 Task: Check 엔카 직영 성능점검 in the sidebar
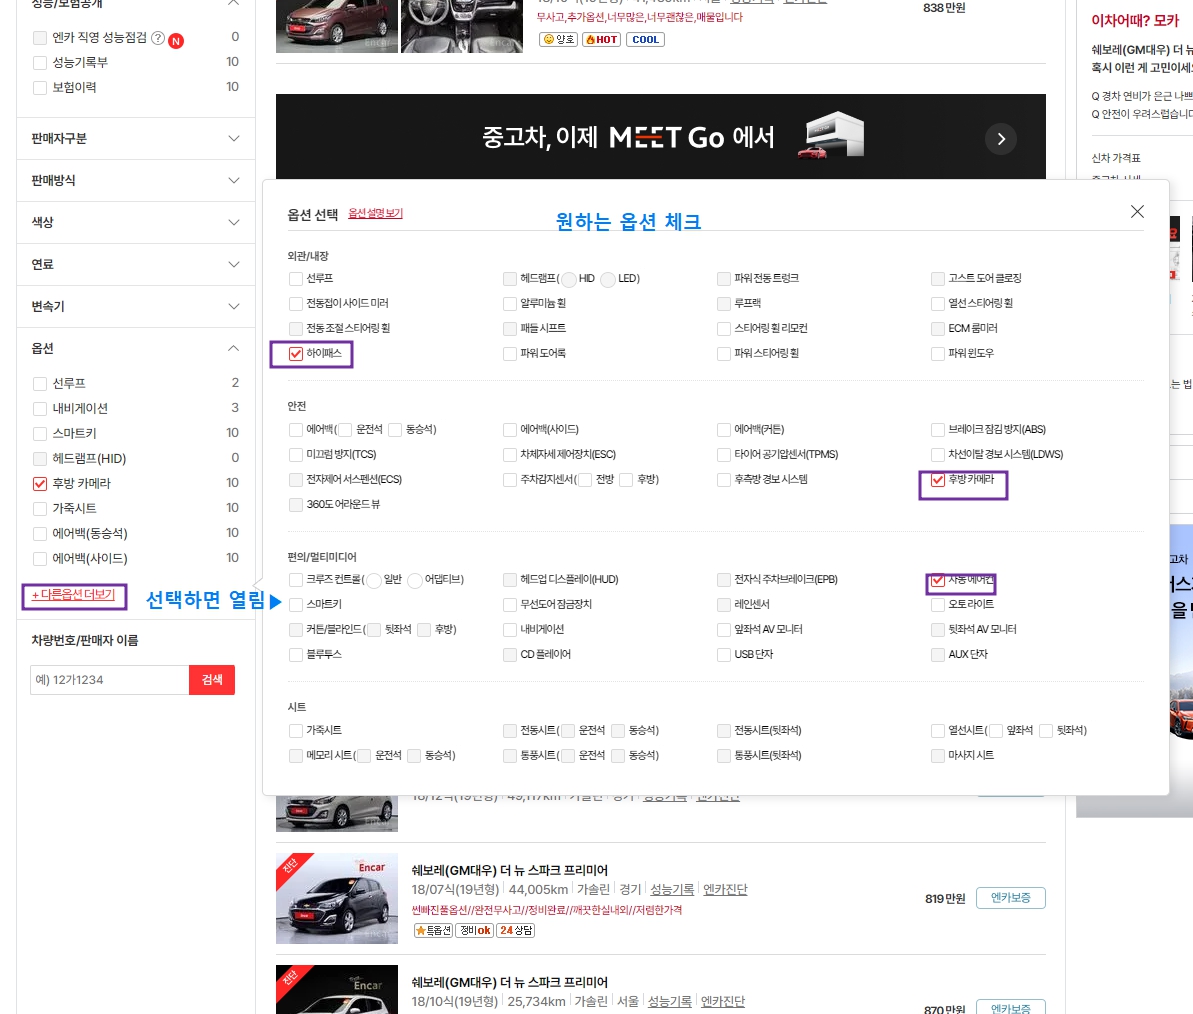(40, 38)
